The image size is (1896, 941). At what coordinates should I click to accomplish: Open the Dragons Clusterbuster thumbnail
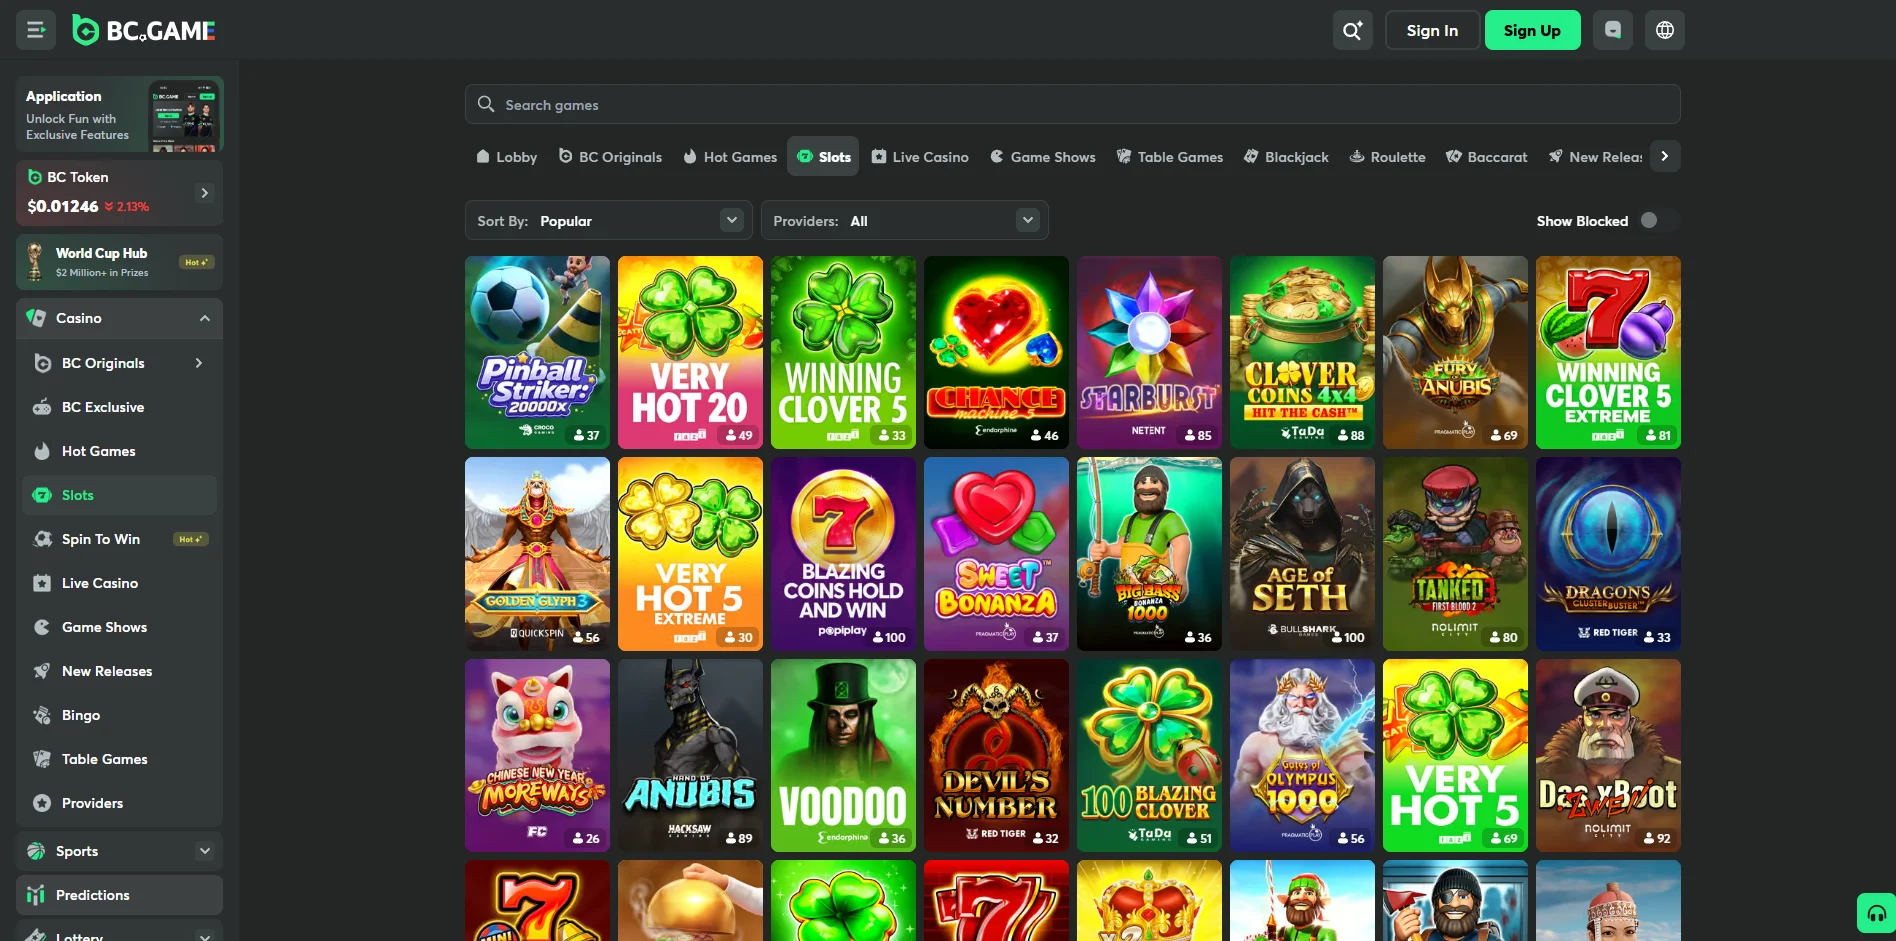1608,554
